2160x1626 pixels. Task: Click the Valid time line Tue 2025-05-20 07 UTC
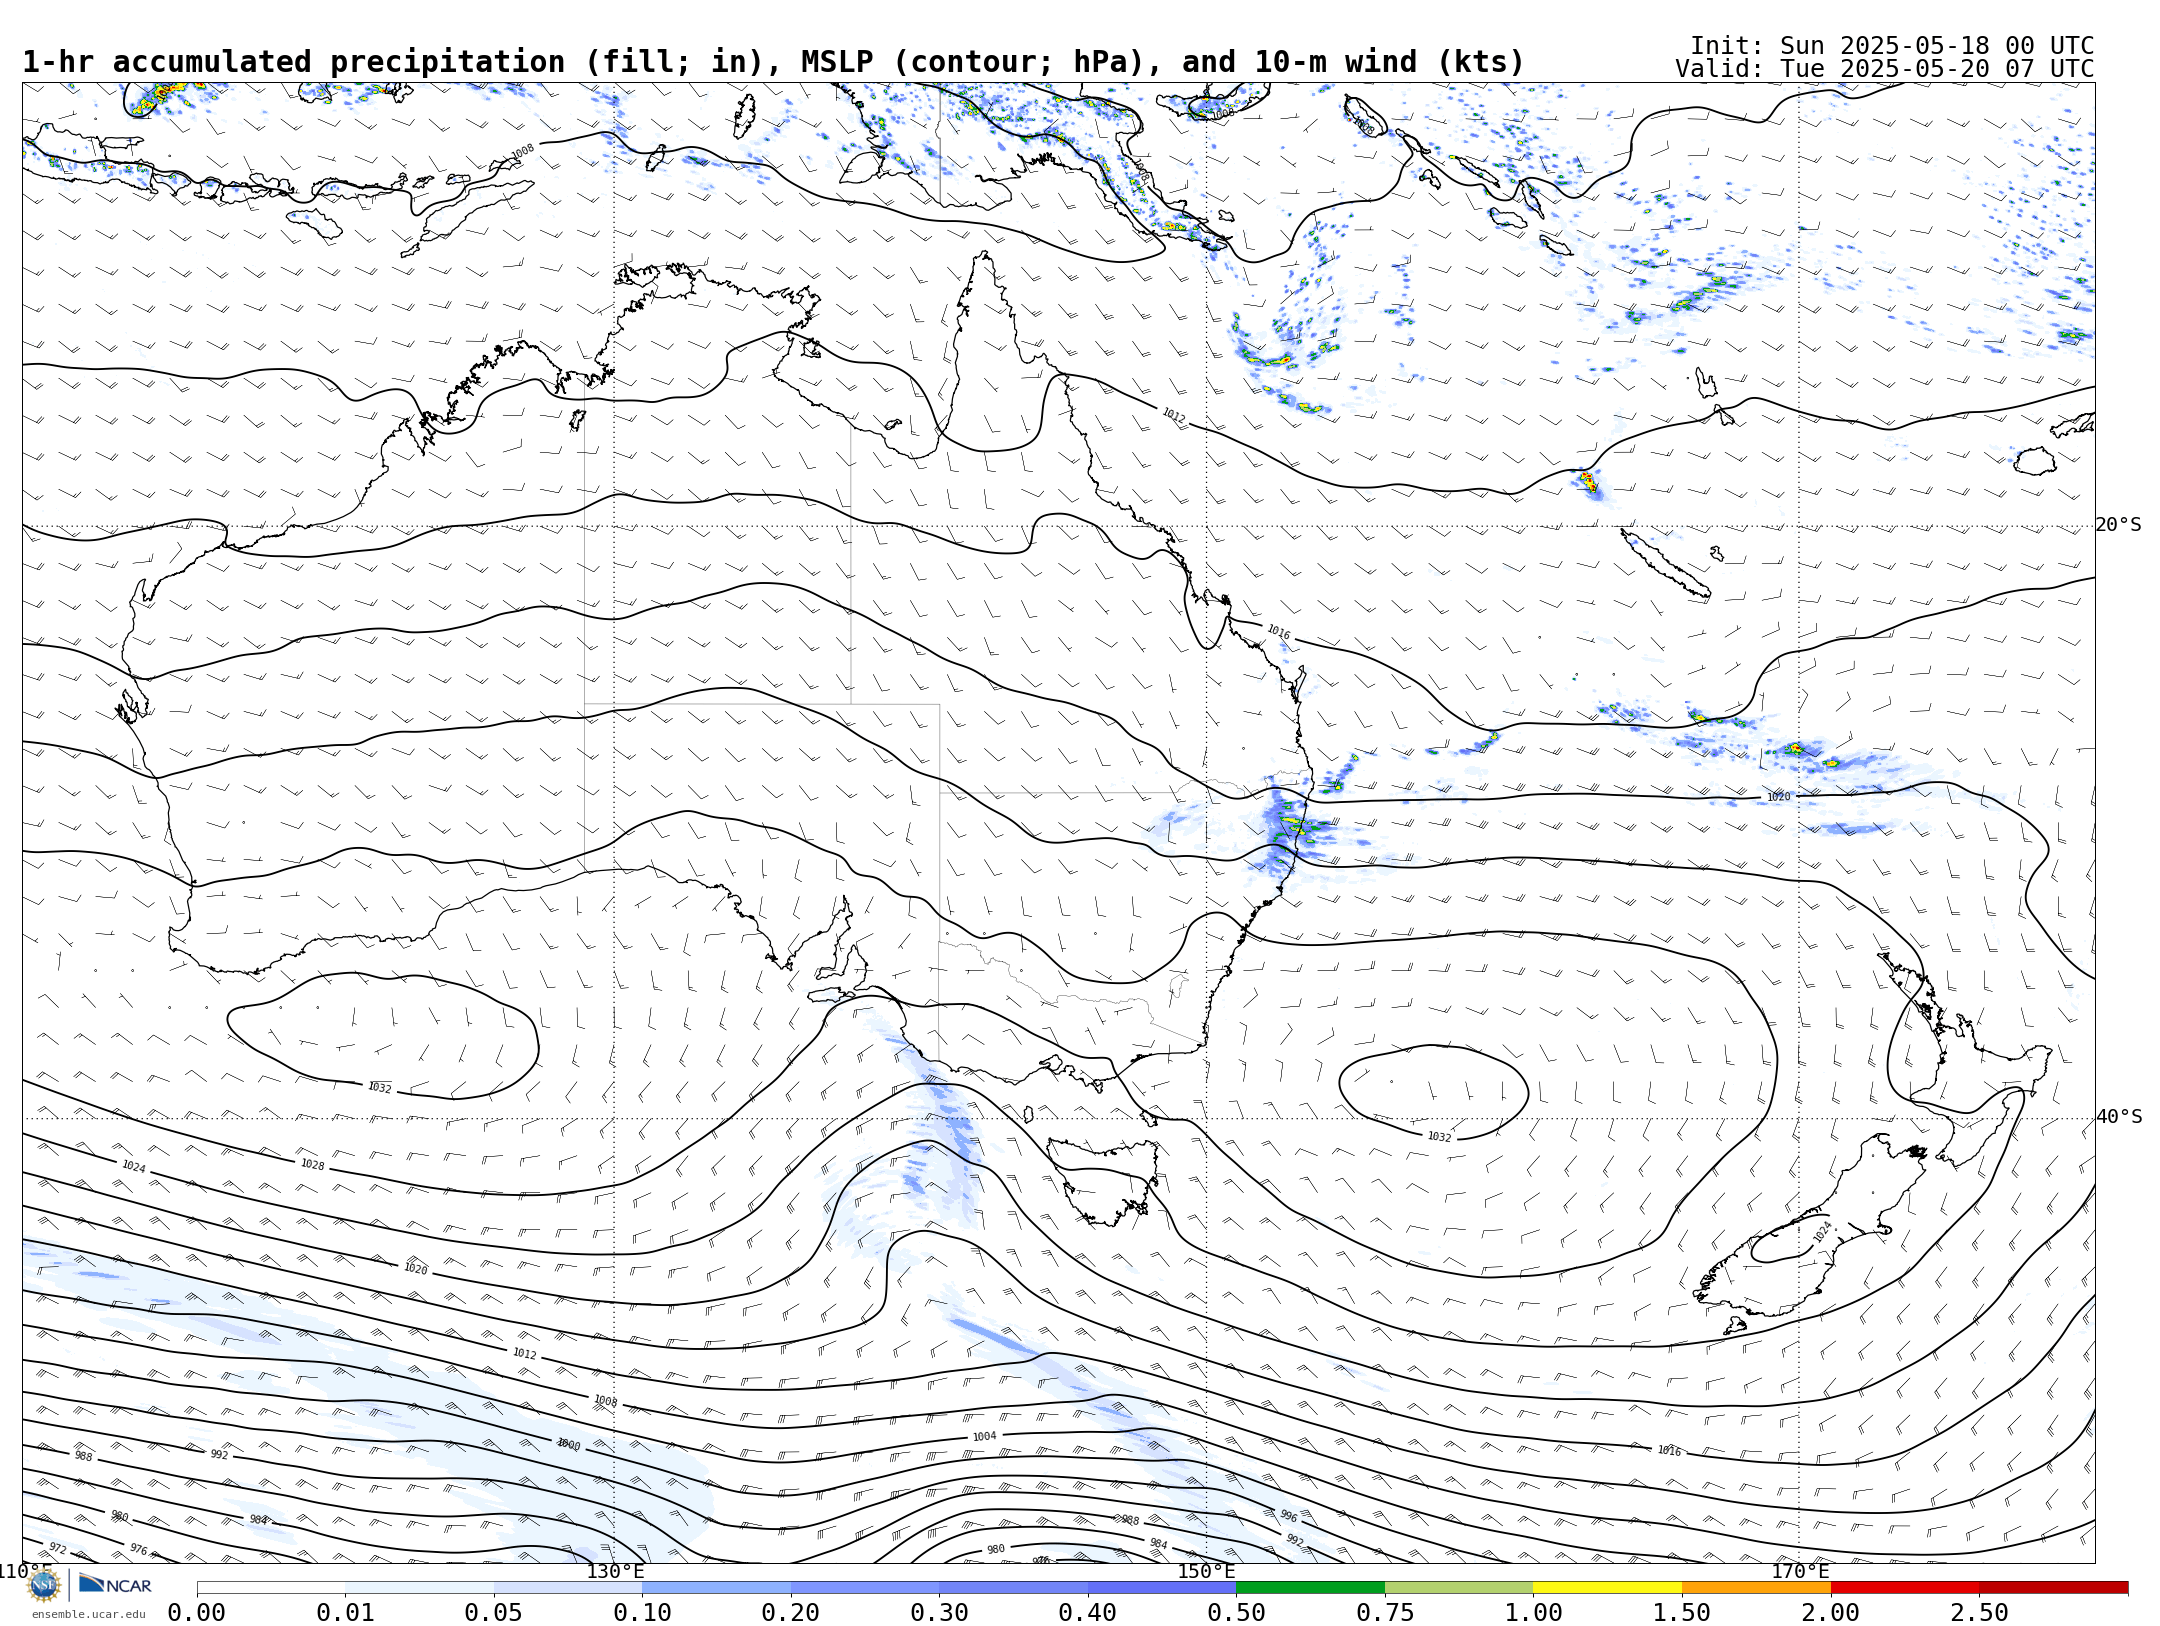(1885, 69)
